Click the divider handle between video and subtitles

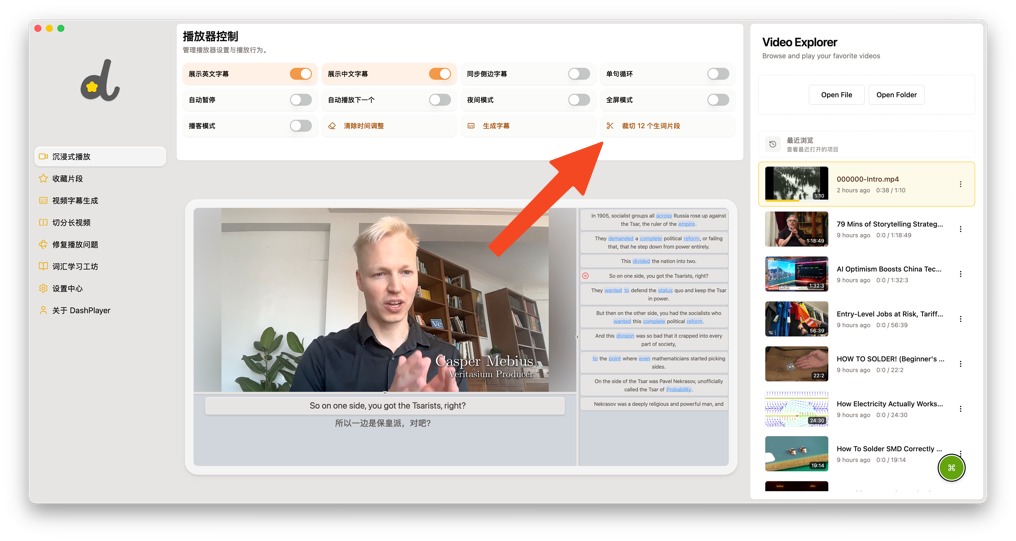coord(578,337)
